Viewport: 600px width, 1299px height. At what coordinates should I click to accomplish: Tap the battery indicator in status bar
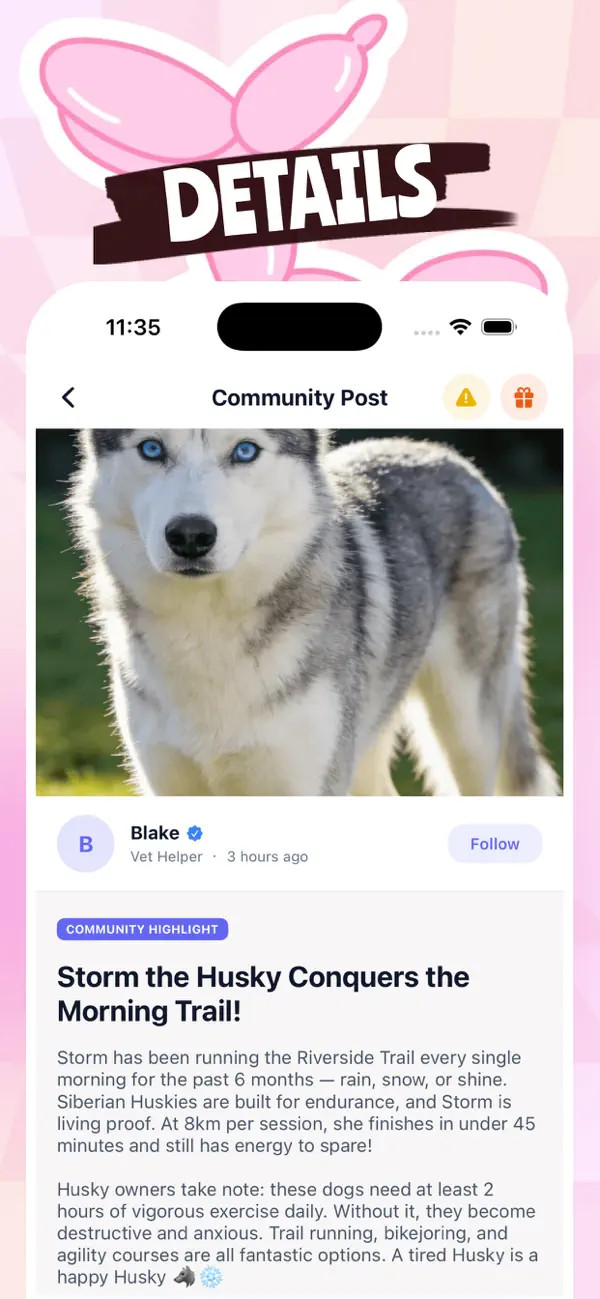click(498, 327)
